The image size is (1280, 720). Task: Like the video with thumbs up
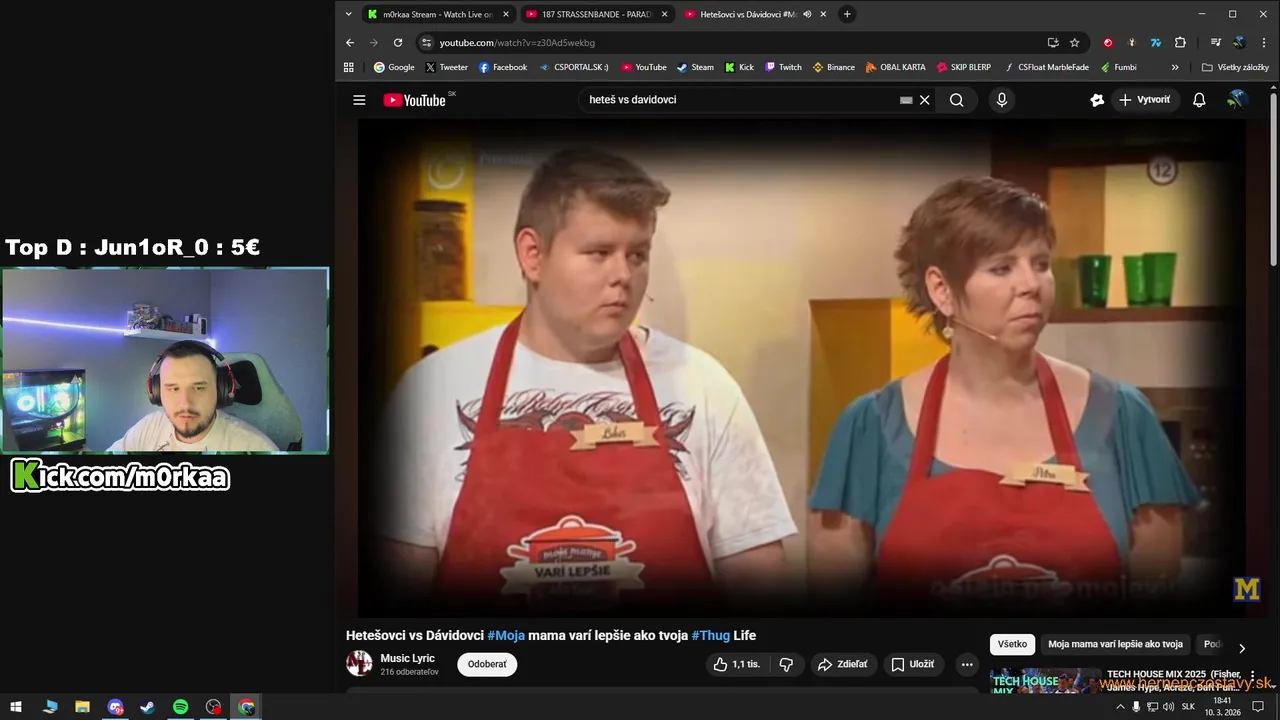(x=736, y=664)
